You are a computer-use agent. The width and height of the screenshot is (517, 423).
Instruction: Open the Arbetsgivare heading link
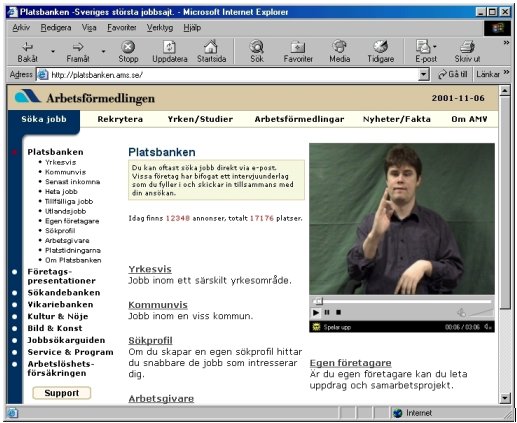point(161,399)
